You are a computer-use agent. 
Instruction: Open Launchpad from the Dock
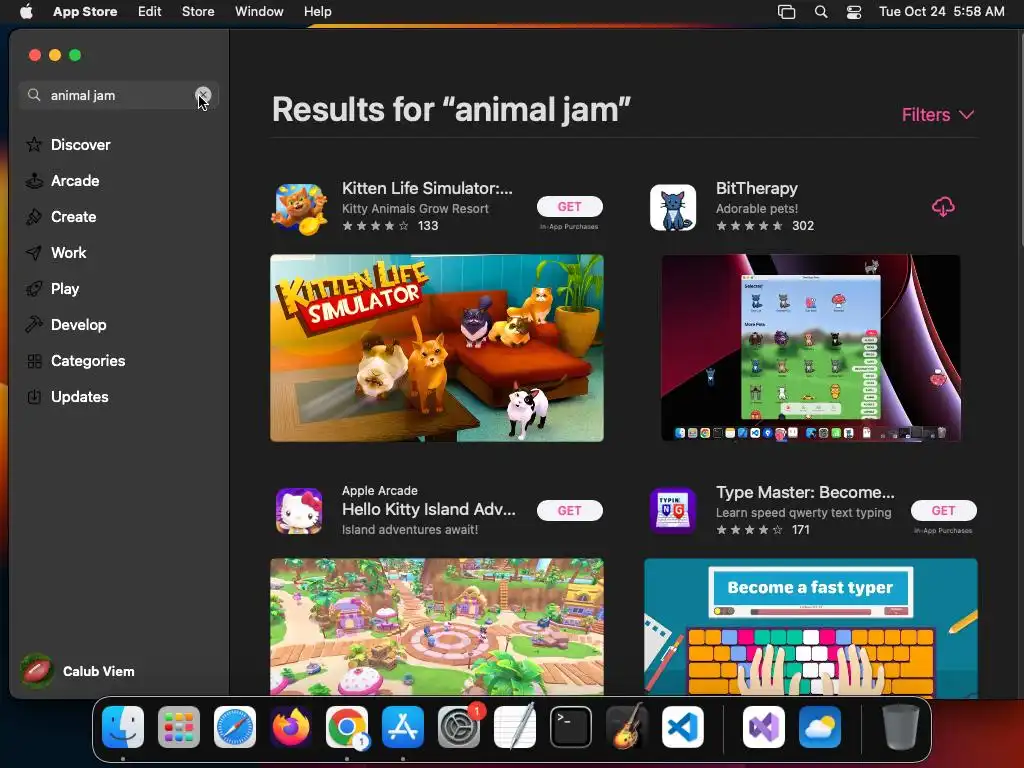point(179,727)
